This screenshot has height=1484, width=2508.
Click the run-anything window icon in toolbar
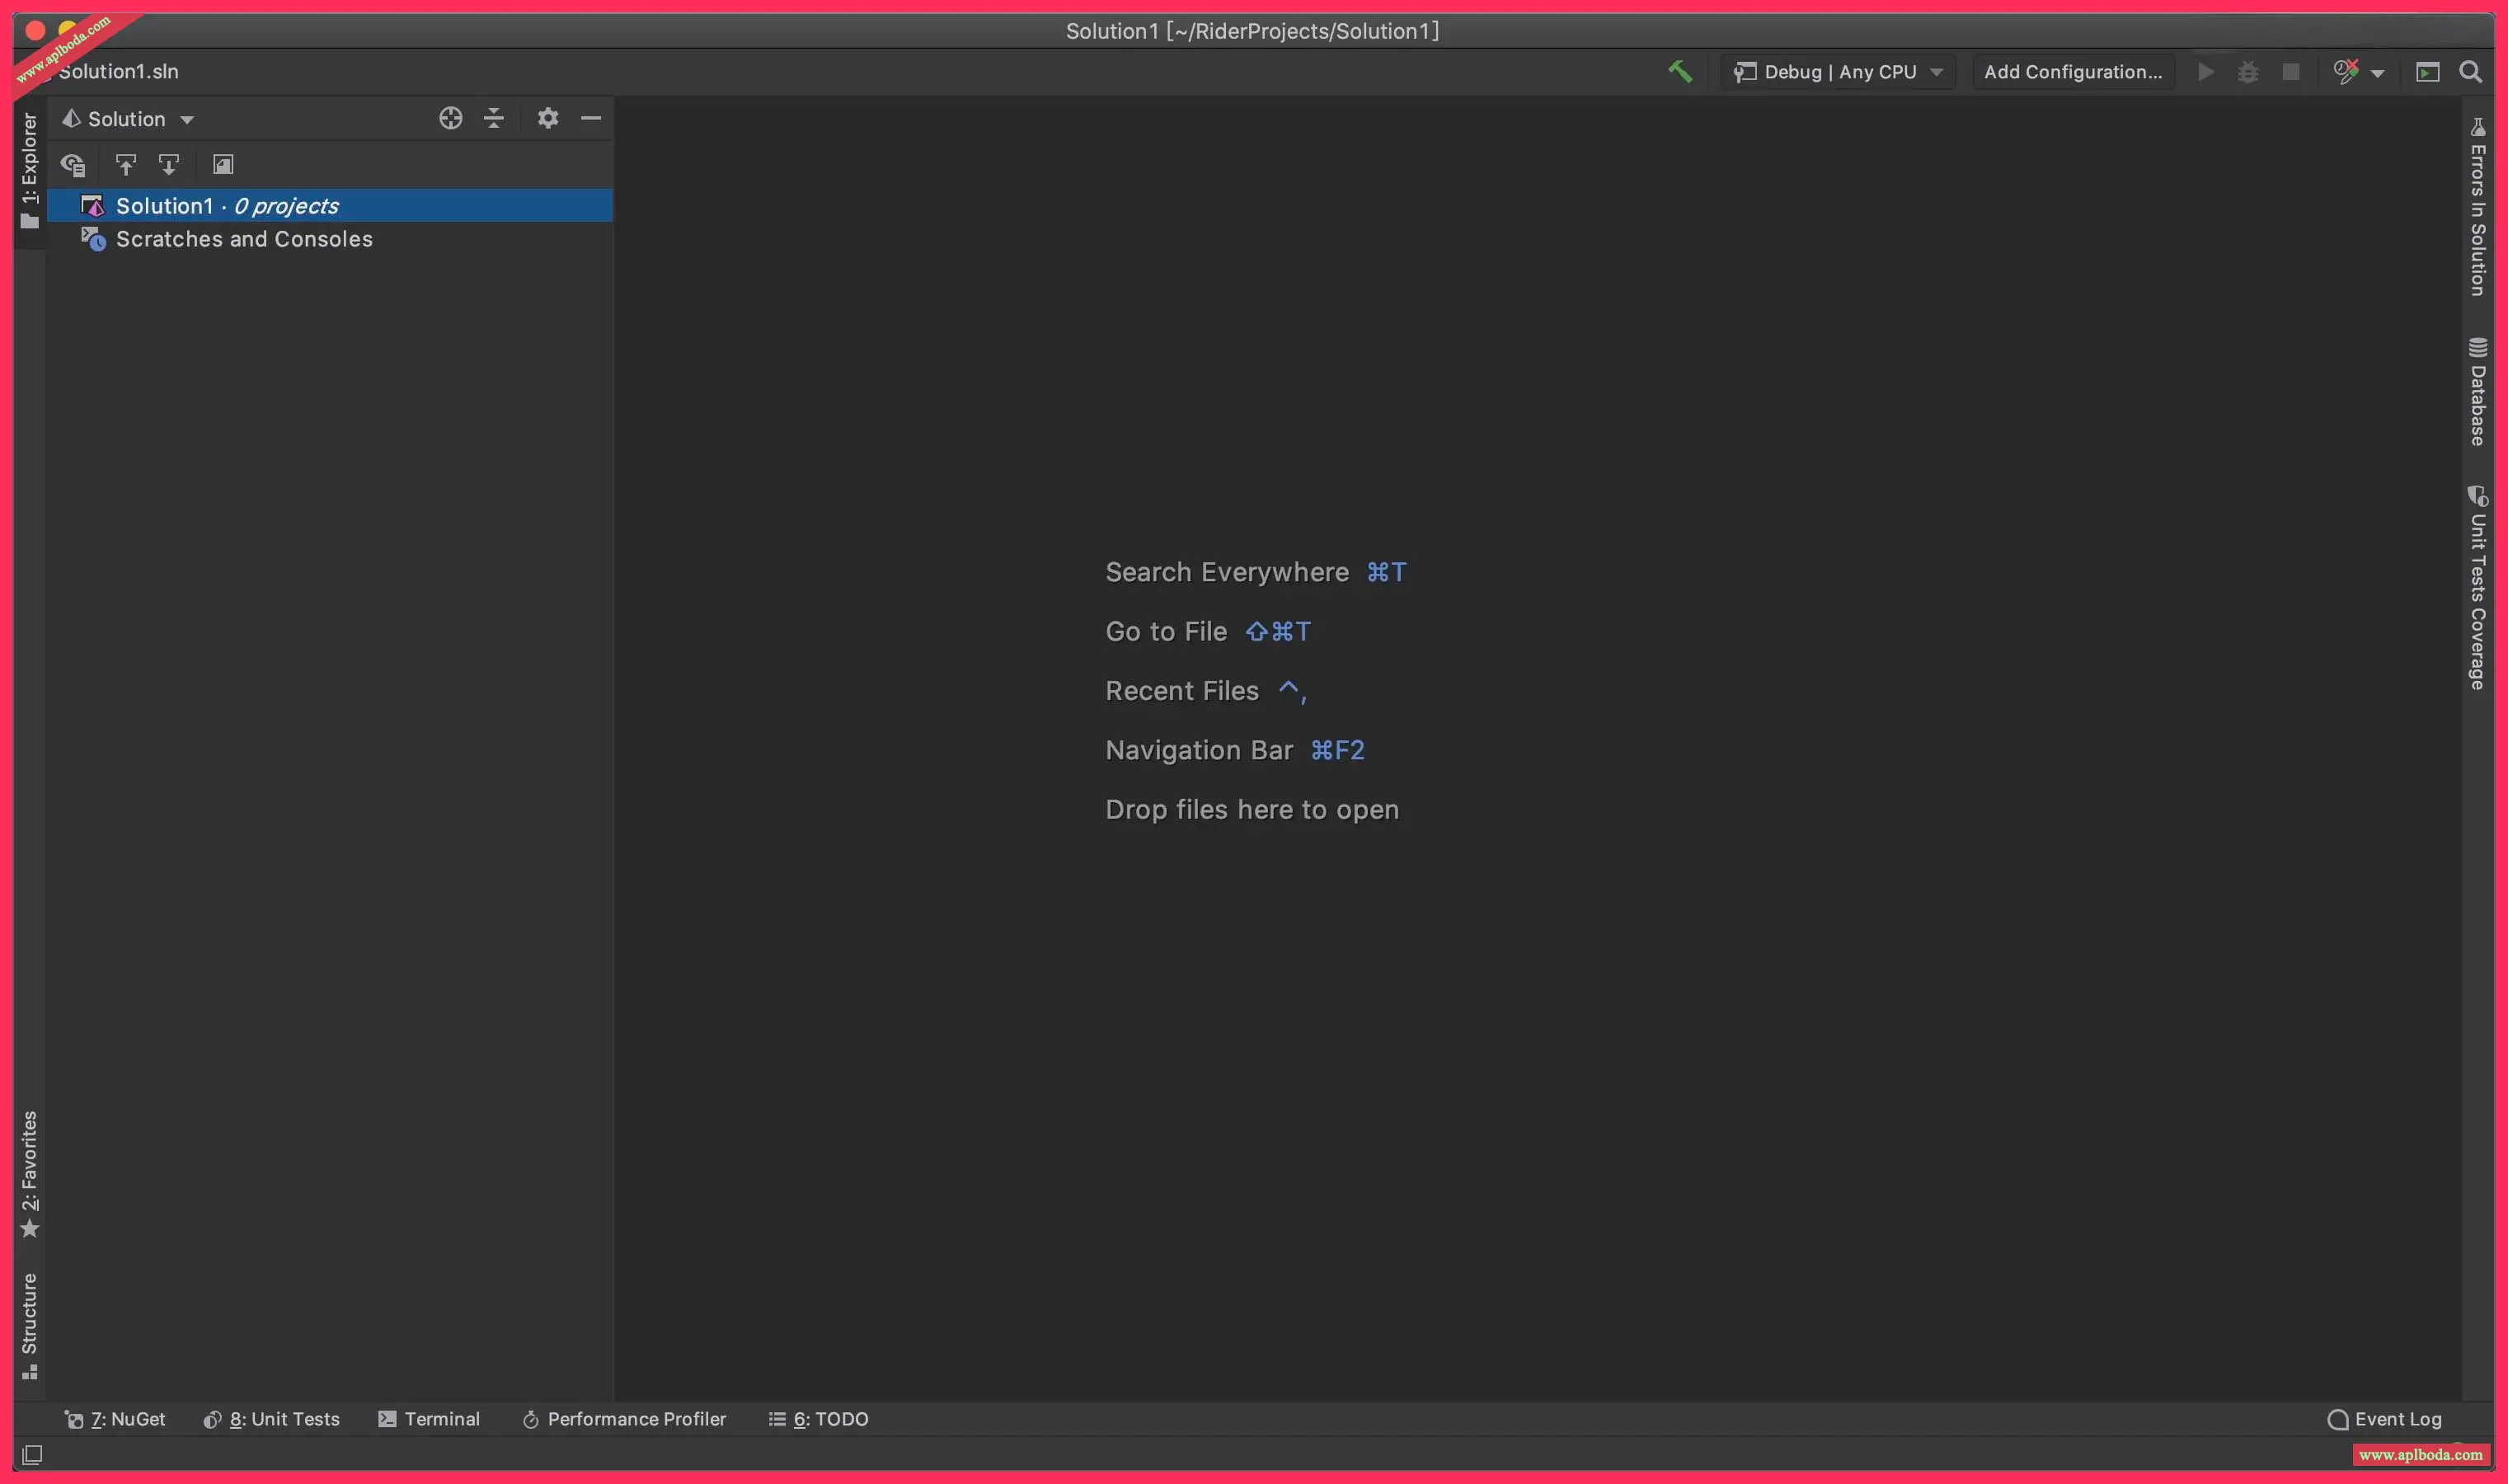(x=2427, y=72)
